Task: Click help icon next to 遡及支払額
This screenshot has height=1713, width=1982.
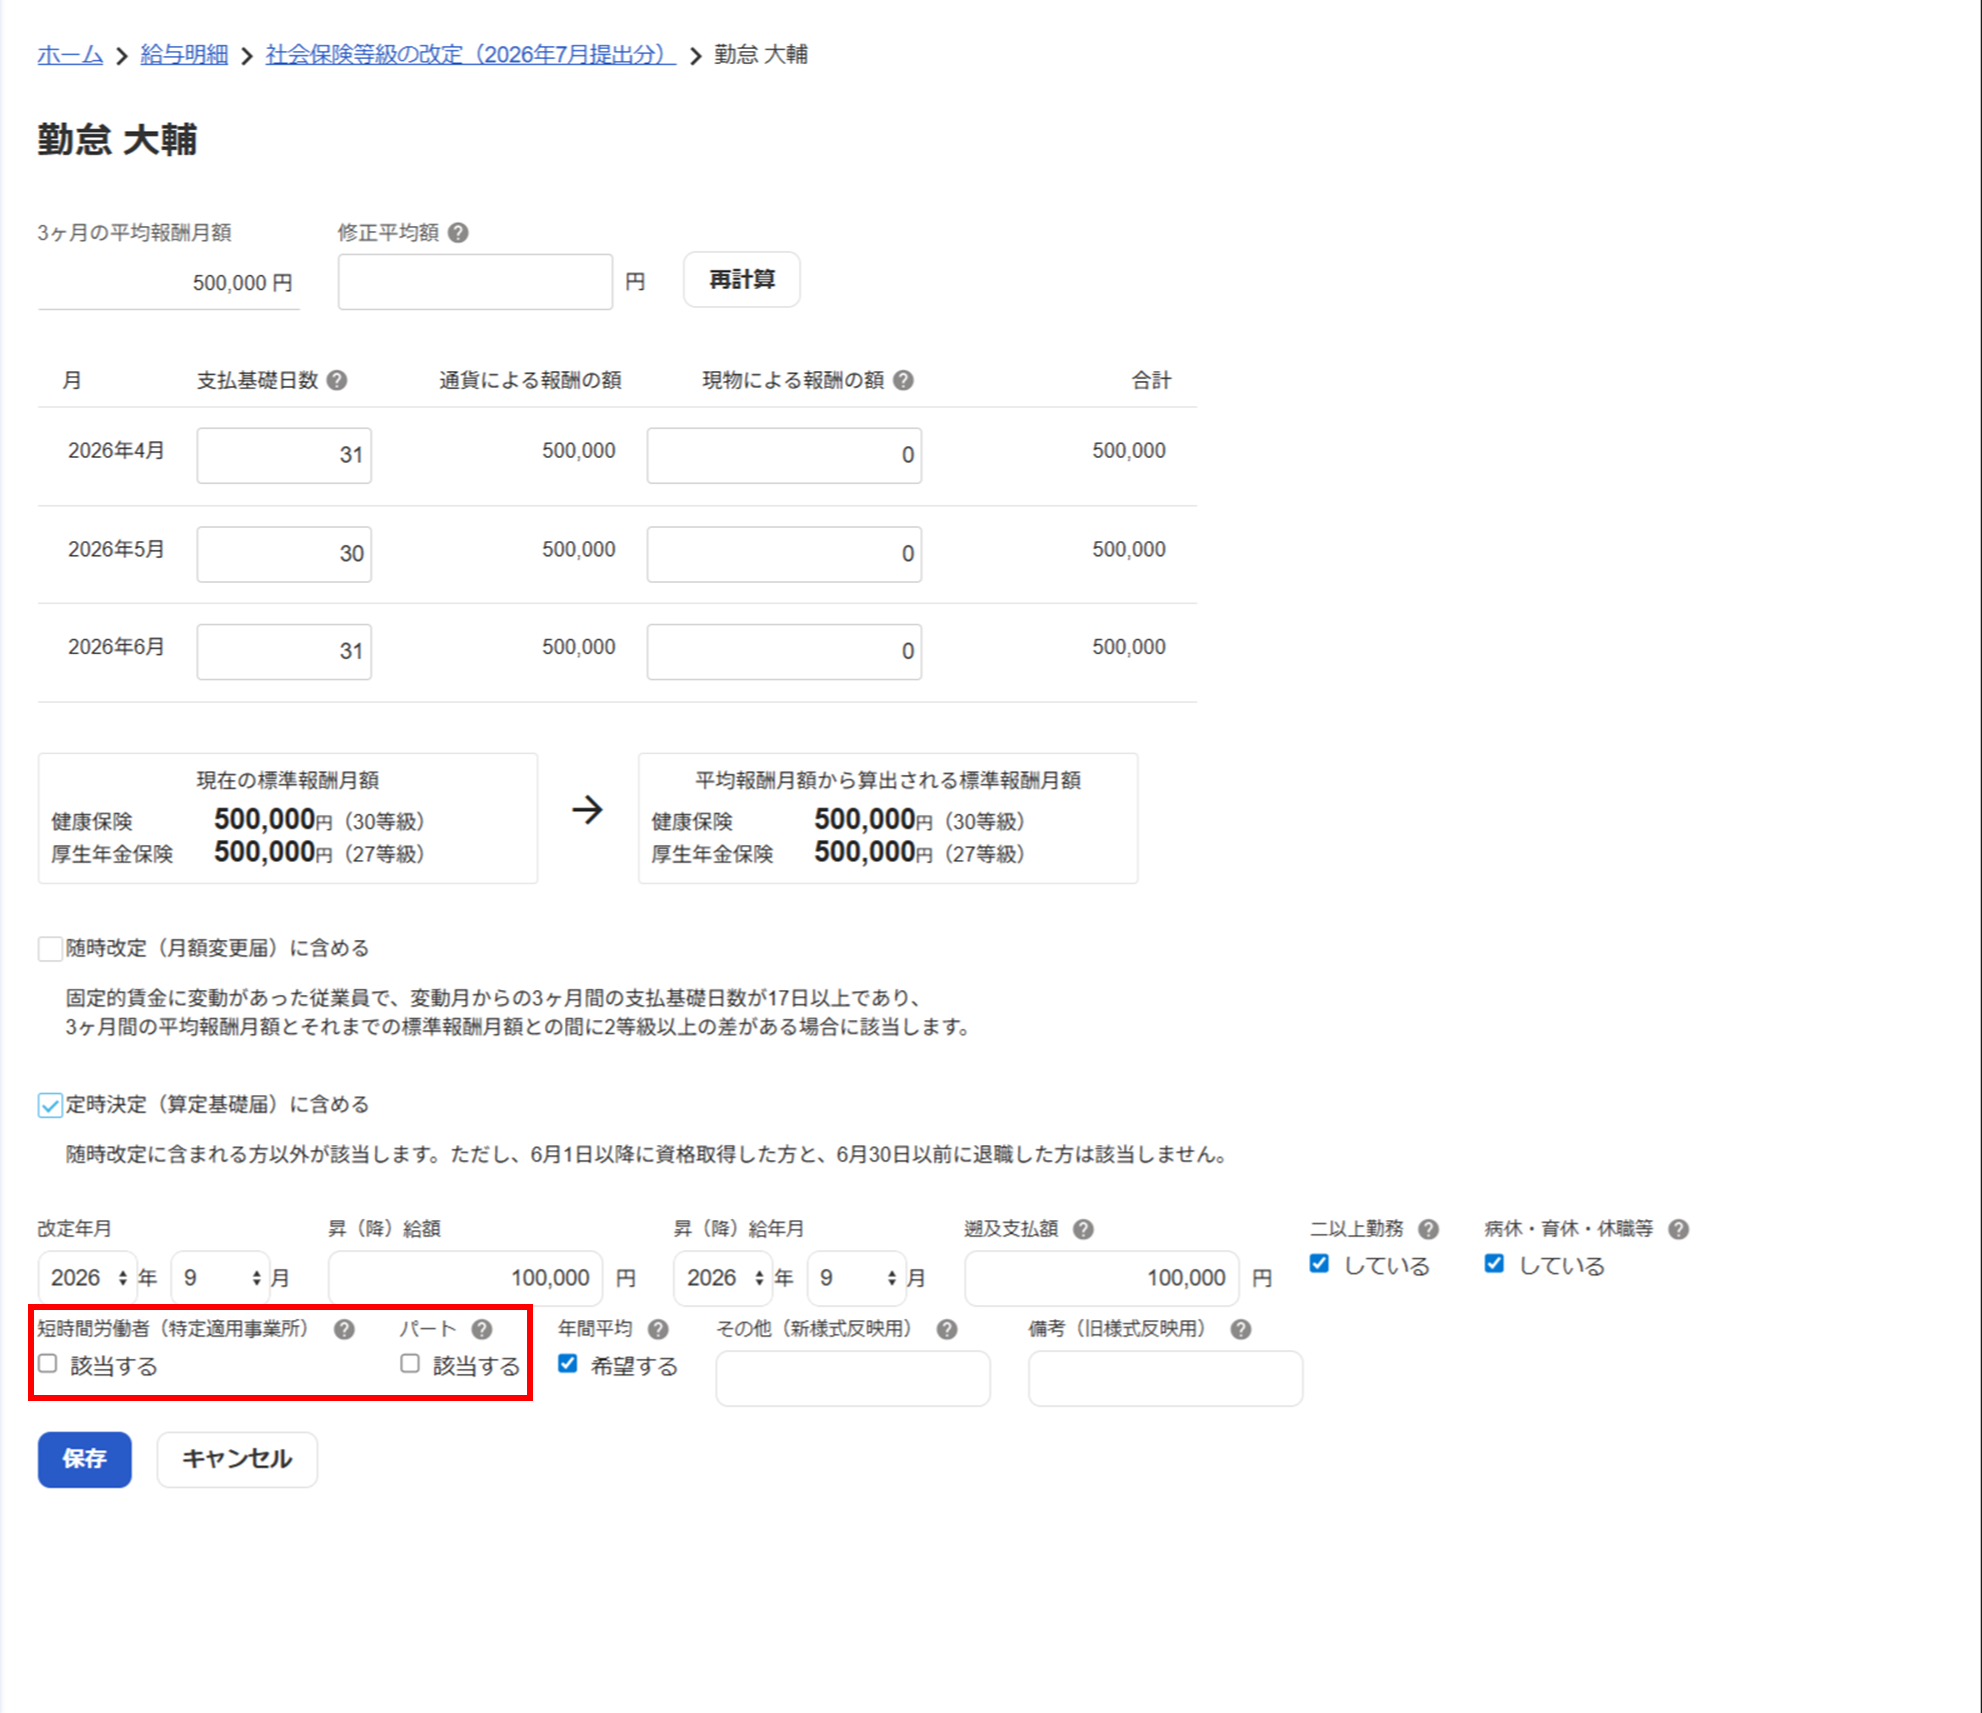Action: 1083,1229
